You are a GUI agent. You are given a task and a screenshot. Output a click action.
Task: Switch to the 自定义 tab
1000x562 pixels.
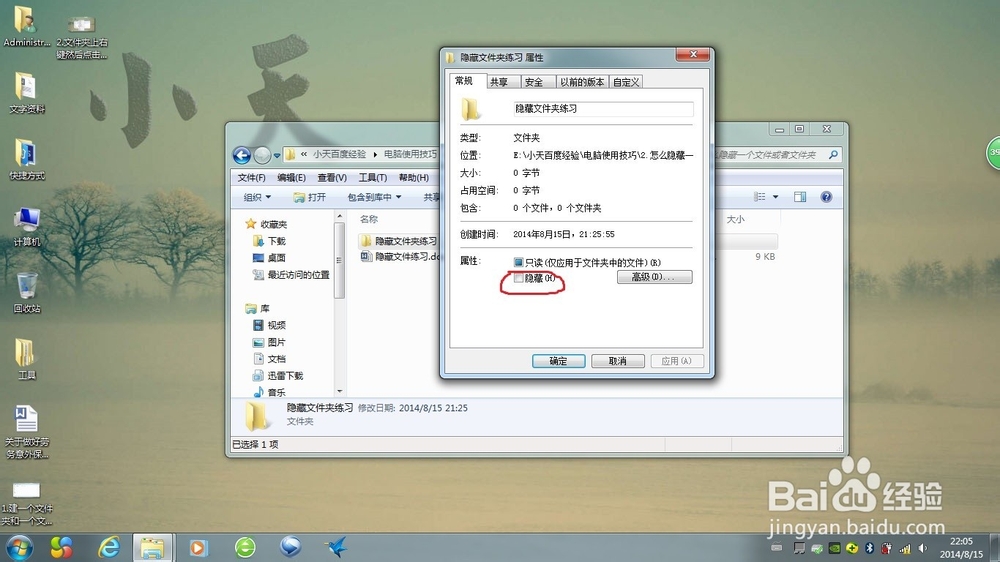click(626, 82)
